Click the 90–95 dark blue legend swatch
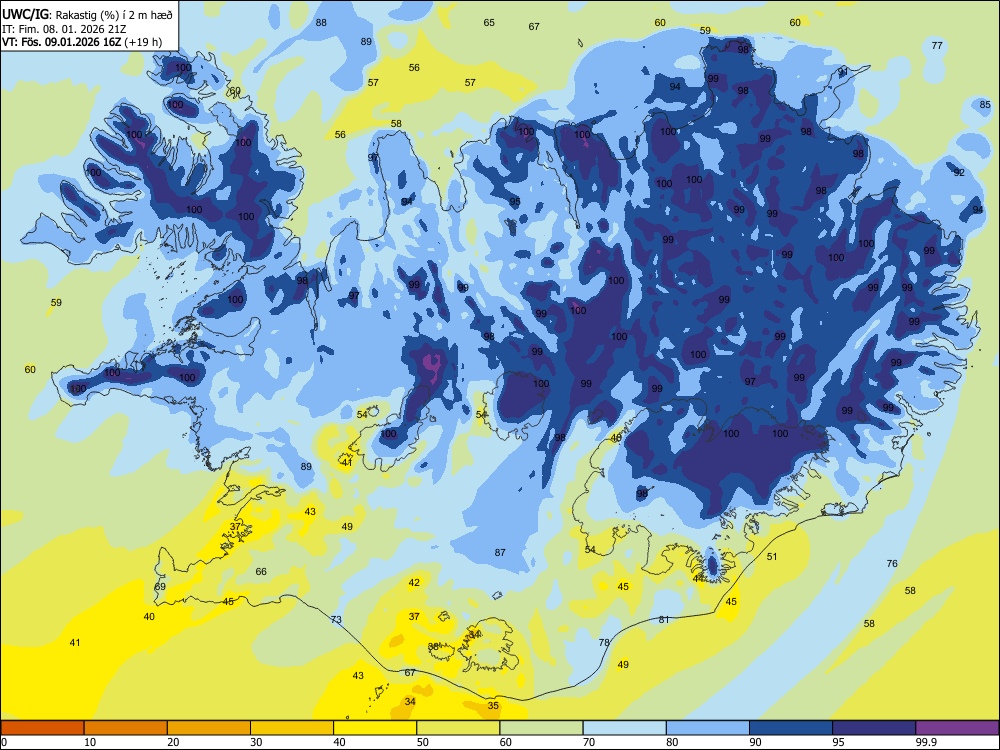Viewport: 1000px width, 750px height. click(791, 728)
